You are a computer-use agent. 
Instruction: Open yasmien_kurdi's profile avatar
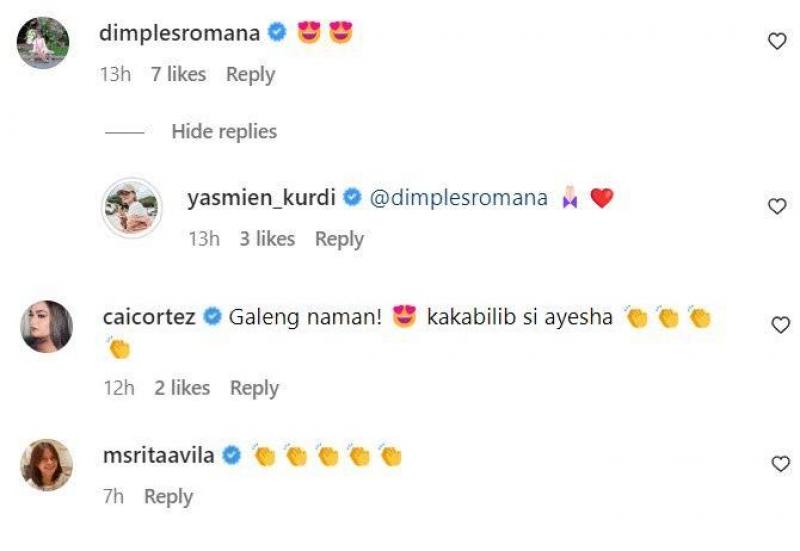[x=132, y=208]
